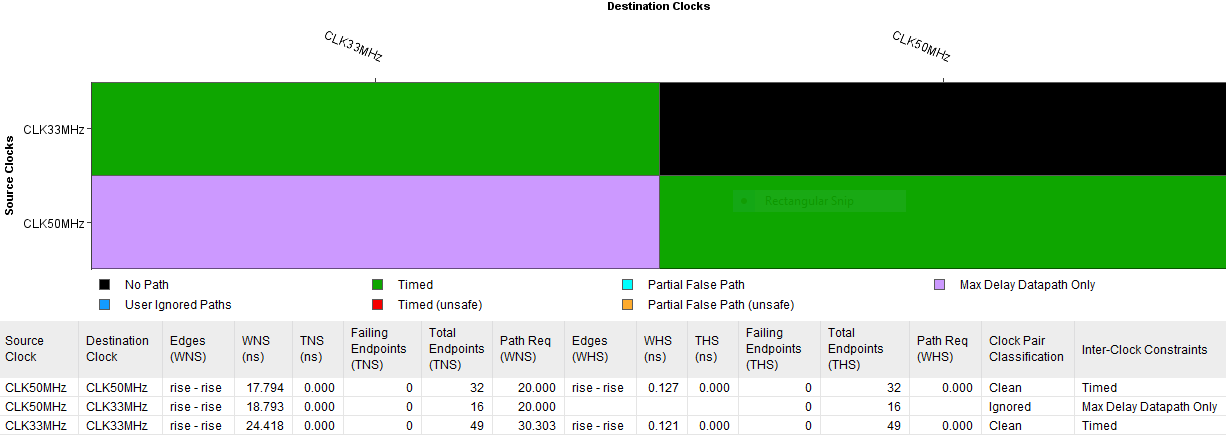
Task: Click the Path Req (WNS) column header
Action: [529, 349]
